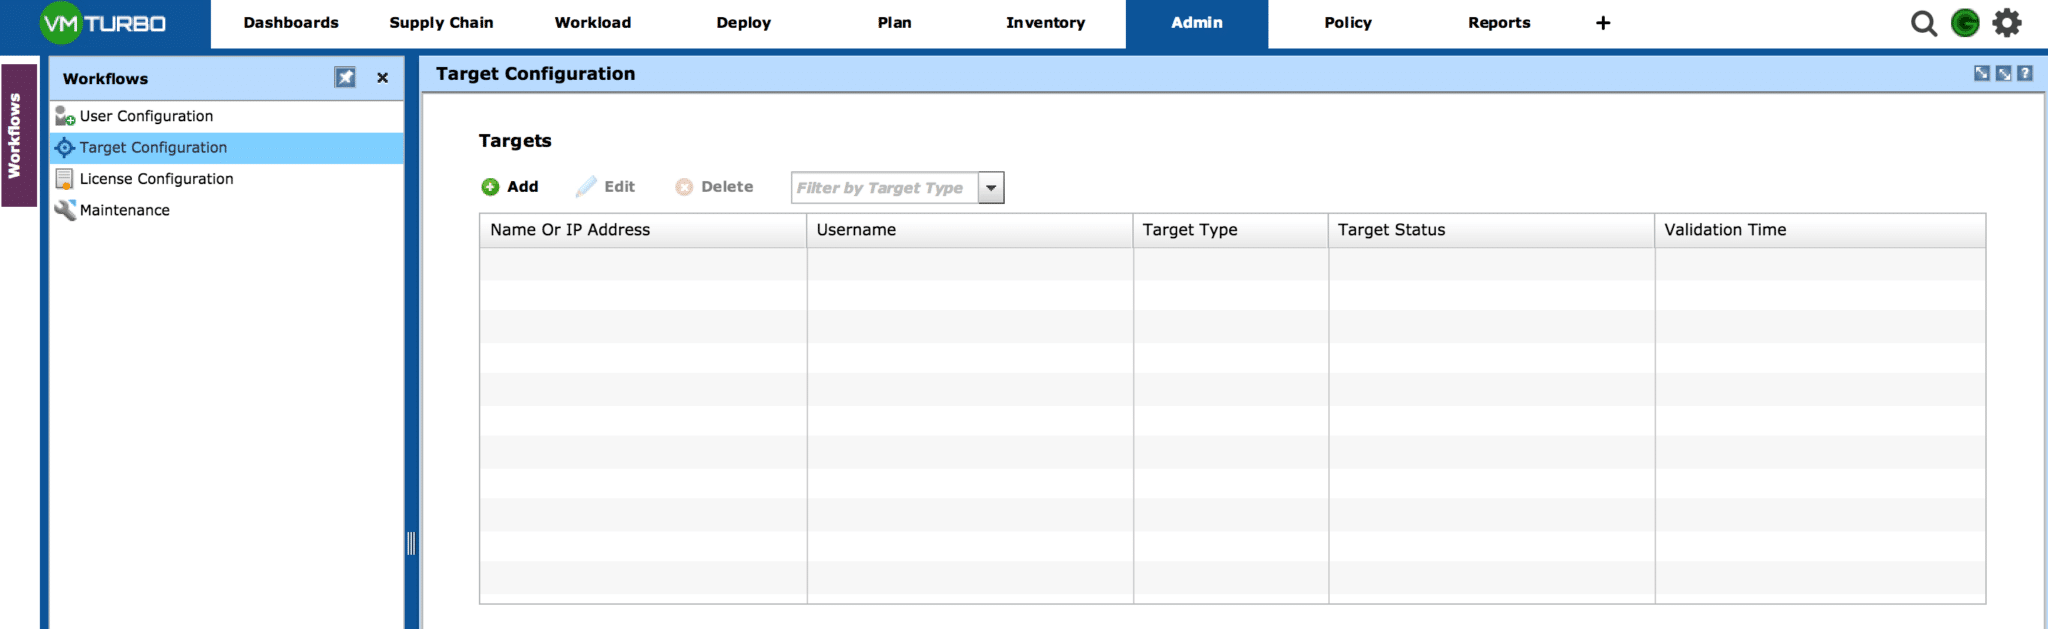Open settings via the gear icon
The height and width of the screenshot is (629, 2048).
point(2007,23)
